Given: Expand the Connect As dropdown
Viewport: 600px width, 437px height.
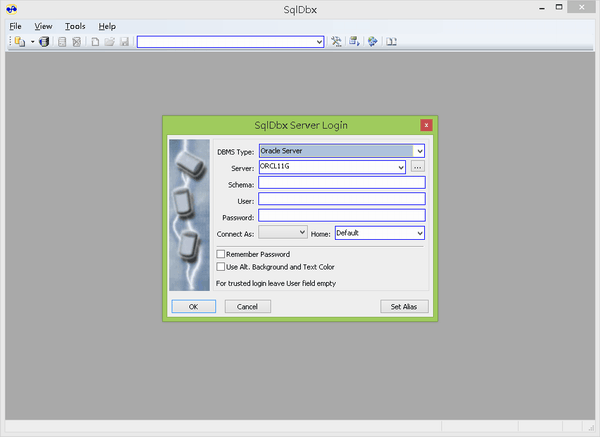Looking at the screenshot, I should click(301, 233).
